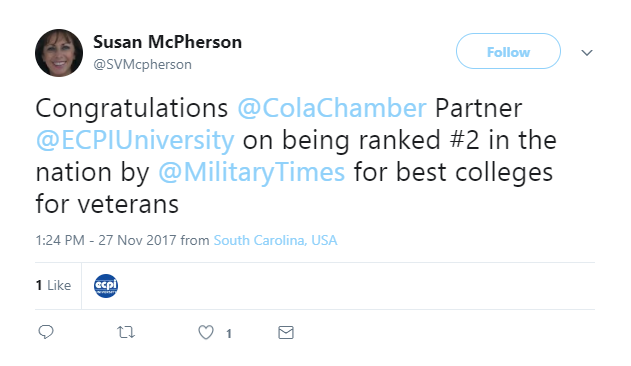Screen dimensions: 631x366
Task: Visit the @ColaChamber mention
Action: point(332,108)
